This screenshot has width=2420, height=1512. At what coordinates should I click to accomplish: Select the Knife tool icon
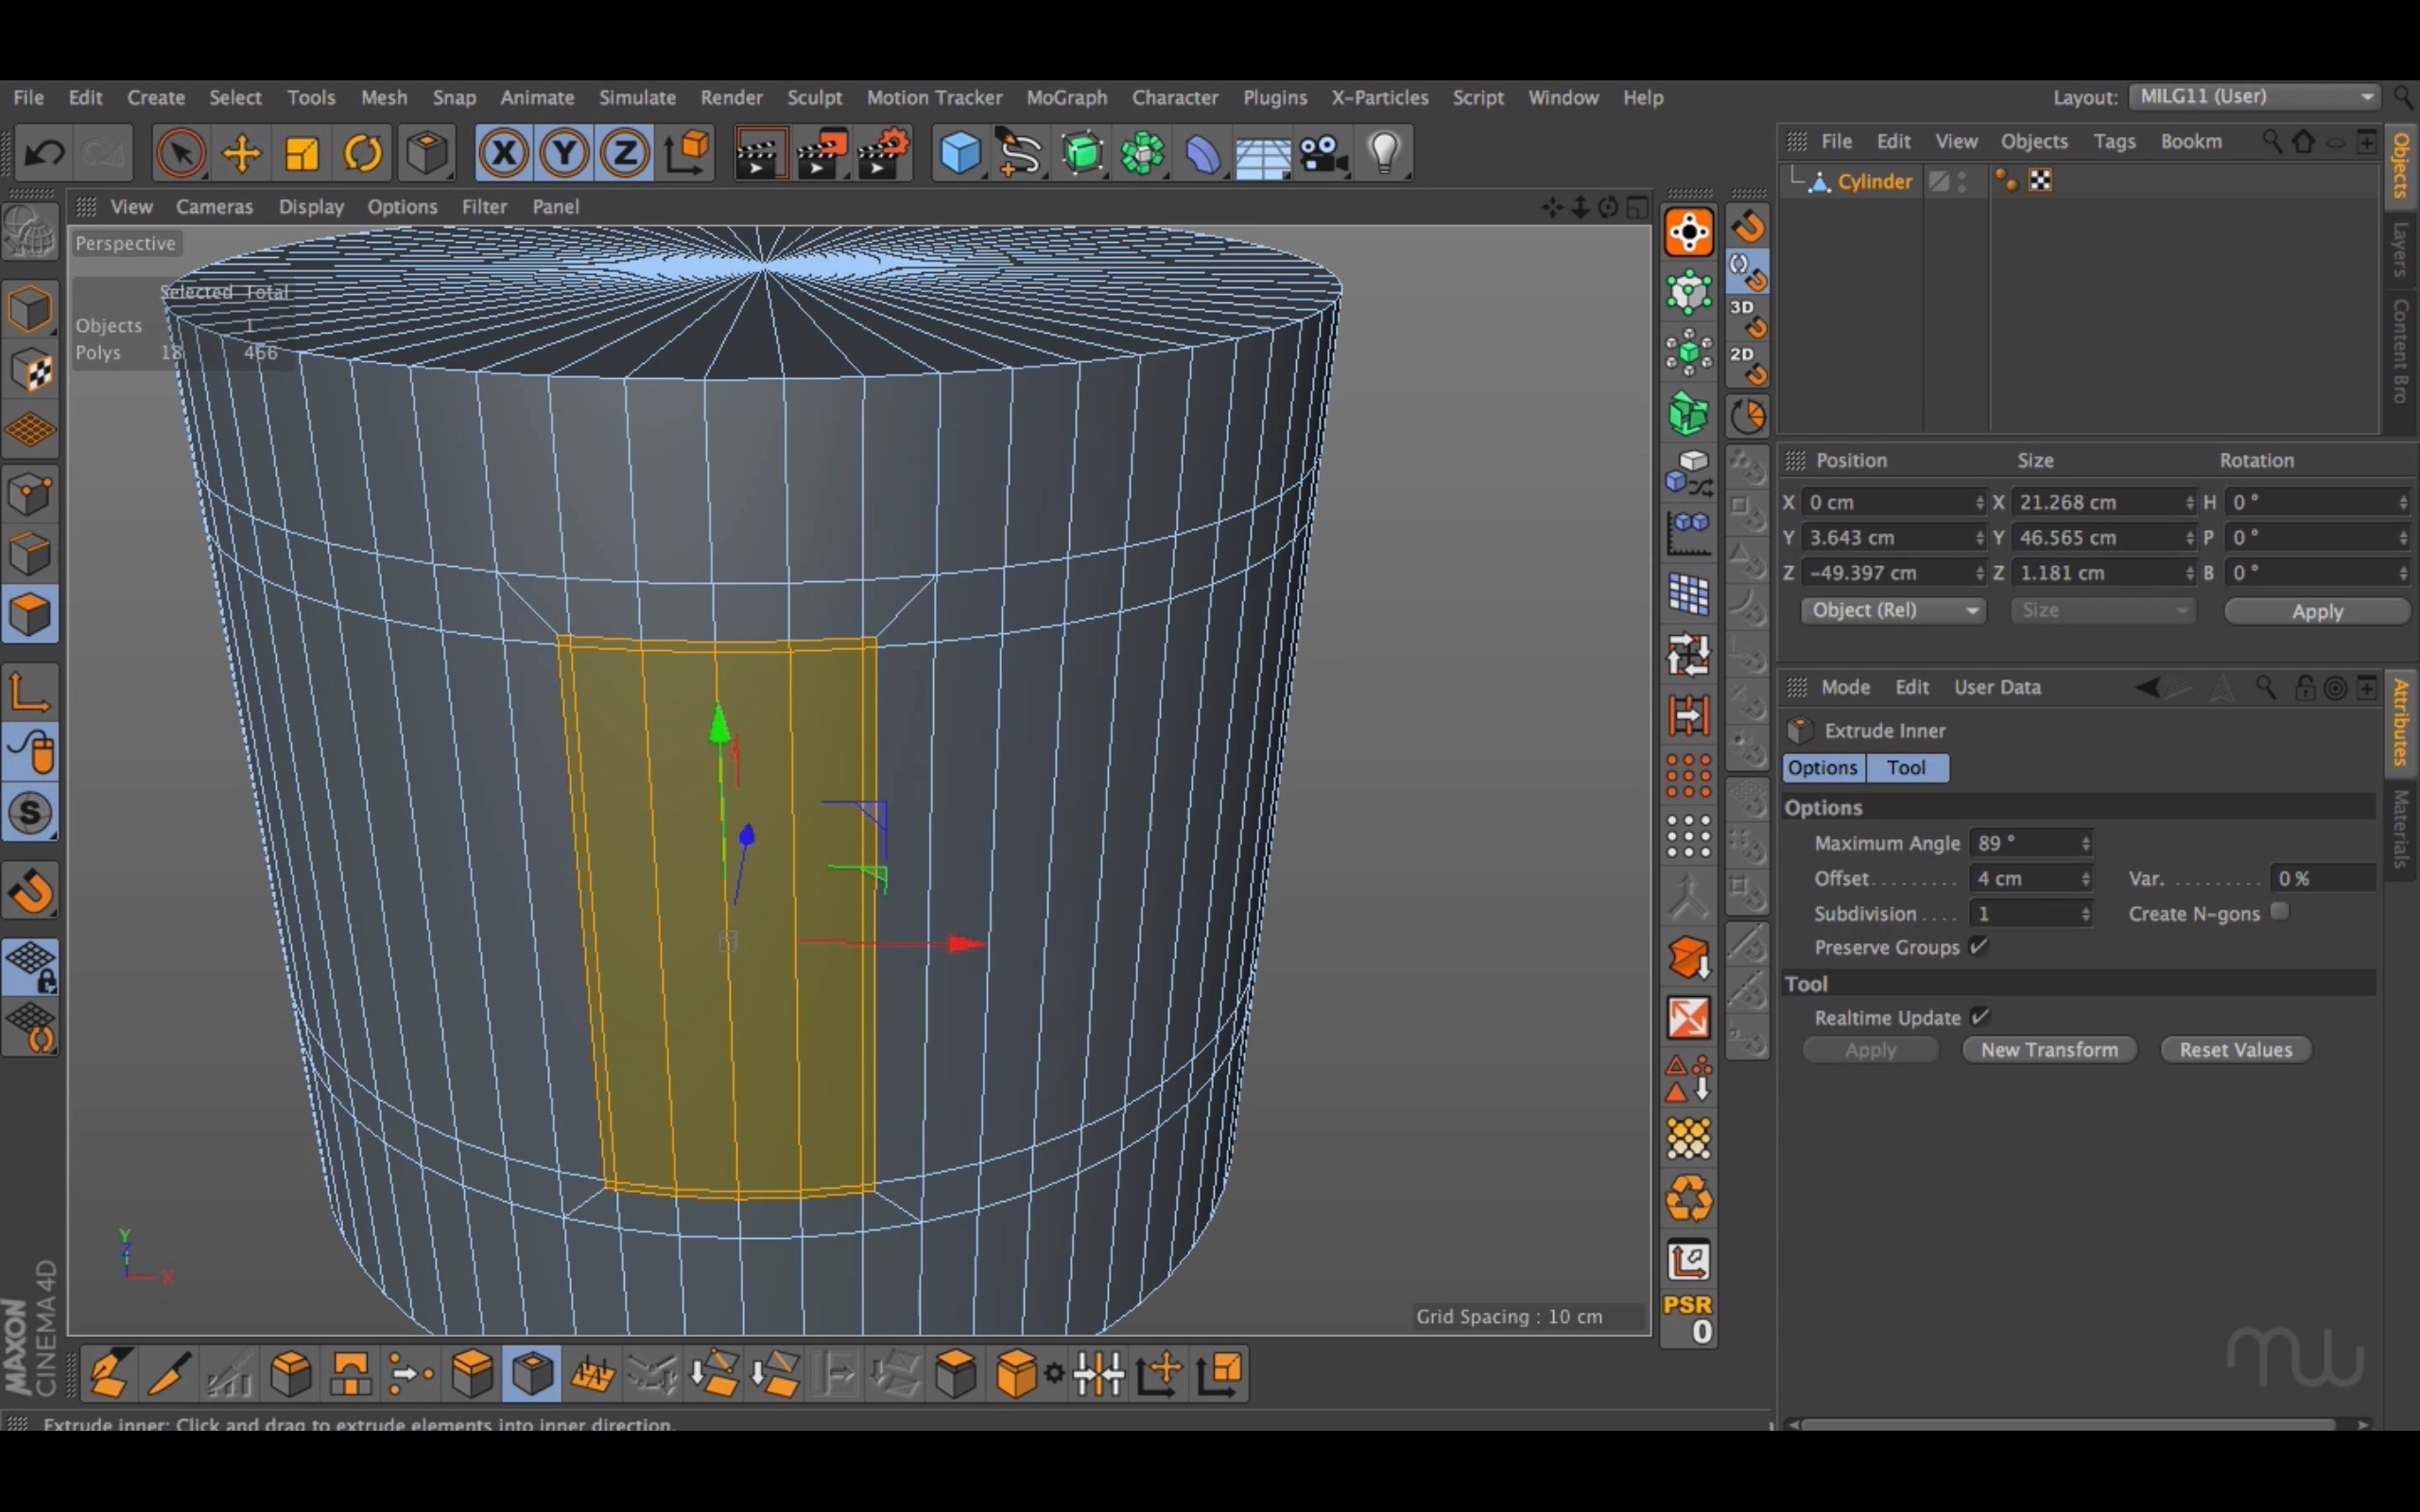[x=169, y=1373]
